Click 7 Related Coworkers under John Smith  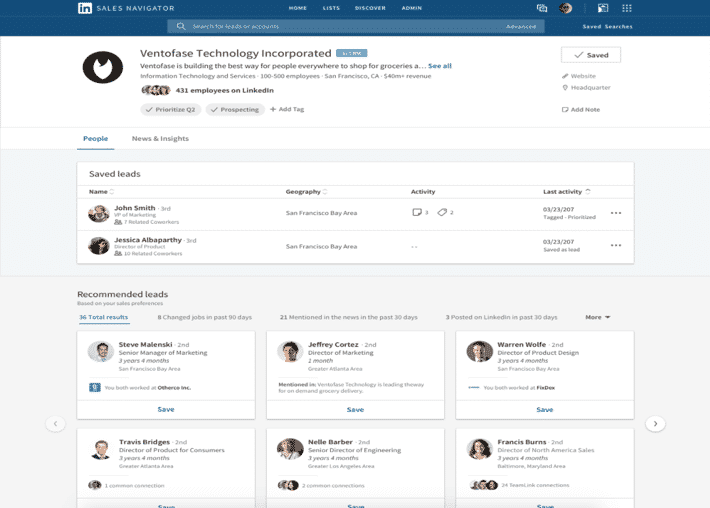(x=151, y=222)
